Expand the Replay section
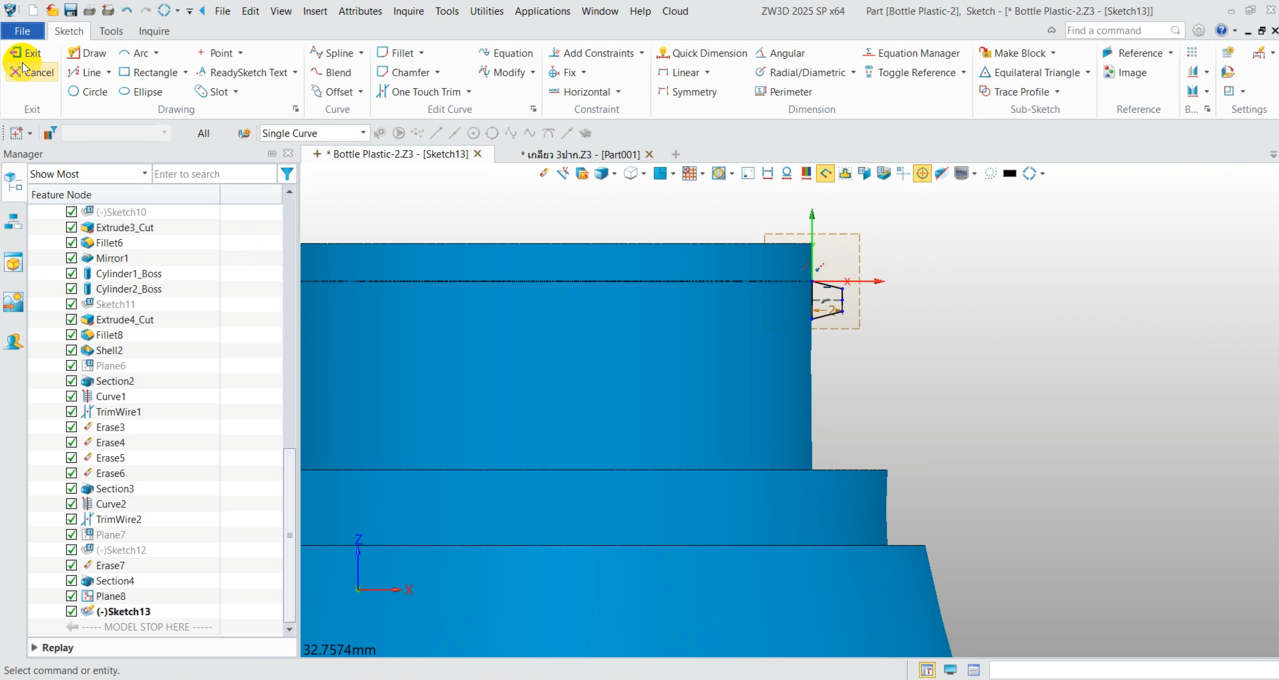 point(35,648)
